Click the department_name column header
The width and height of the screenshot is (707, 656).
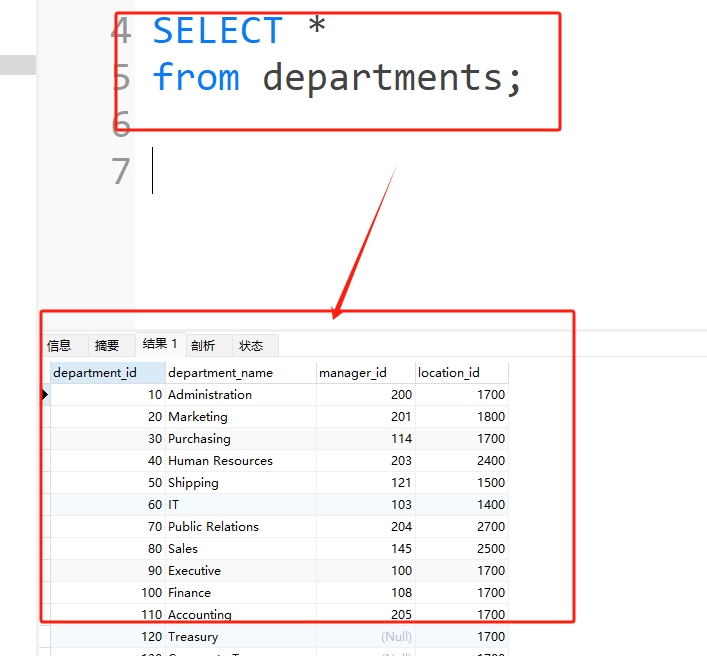220,373
